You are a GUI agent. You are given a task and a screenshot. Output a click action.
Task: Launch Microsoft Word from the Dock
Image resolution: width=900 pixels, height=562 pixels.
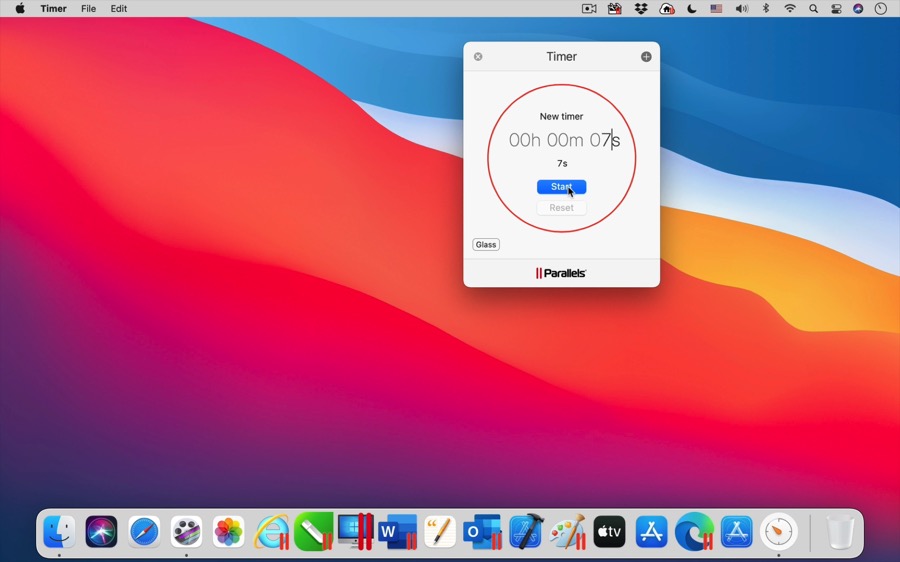click(x=397, y=532)
